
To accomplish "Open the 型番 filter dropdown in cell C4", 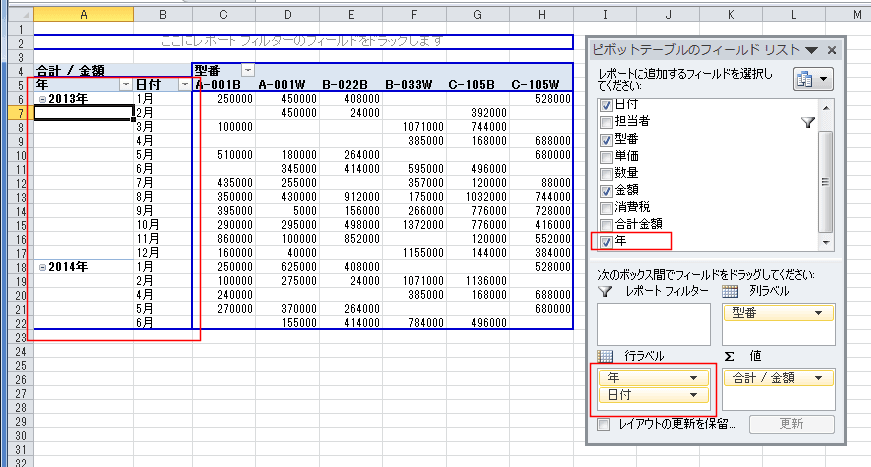I will coord(248,70).
